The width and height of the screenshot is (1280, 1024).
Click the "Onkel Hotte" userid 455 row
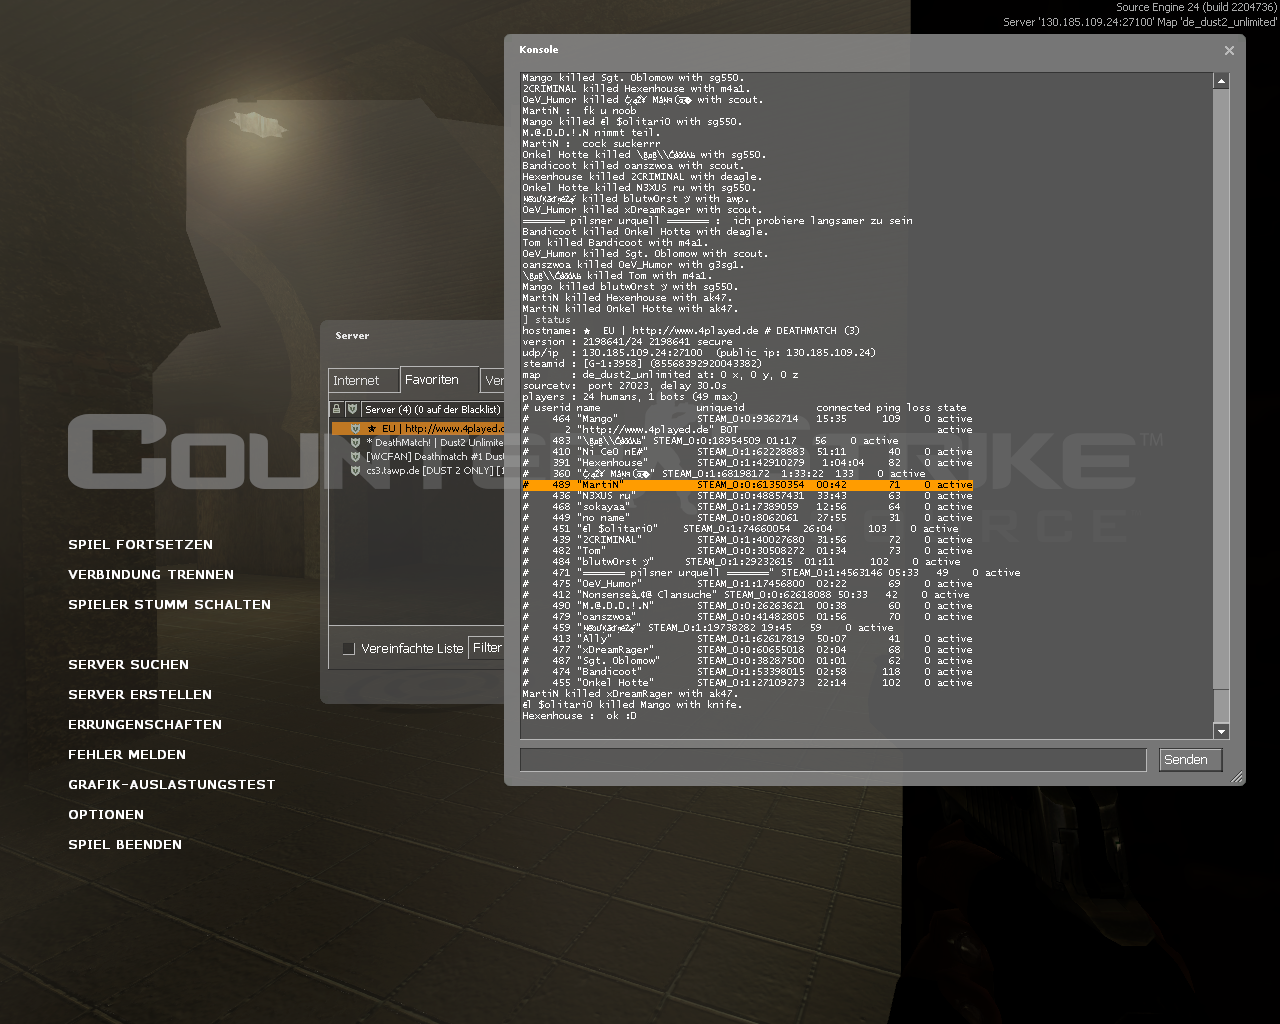click(747, 683)
